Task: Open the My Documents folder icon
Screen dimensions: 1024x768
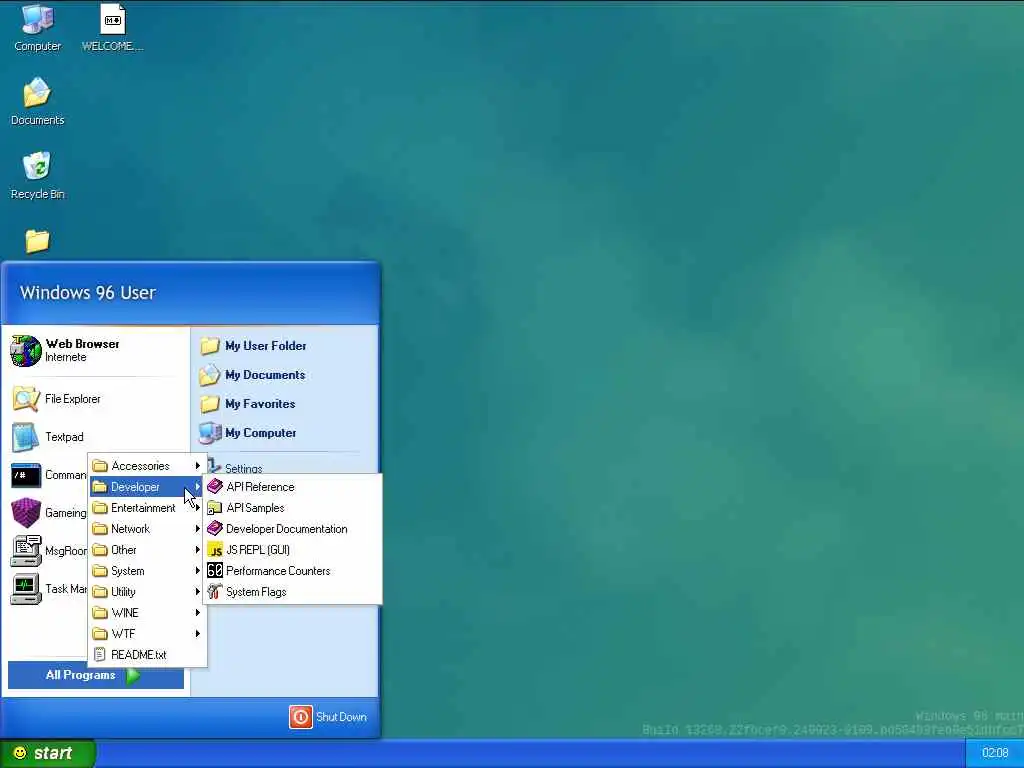Action: [x=210, y=375]
